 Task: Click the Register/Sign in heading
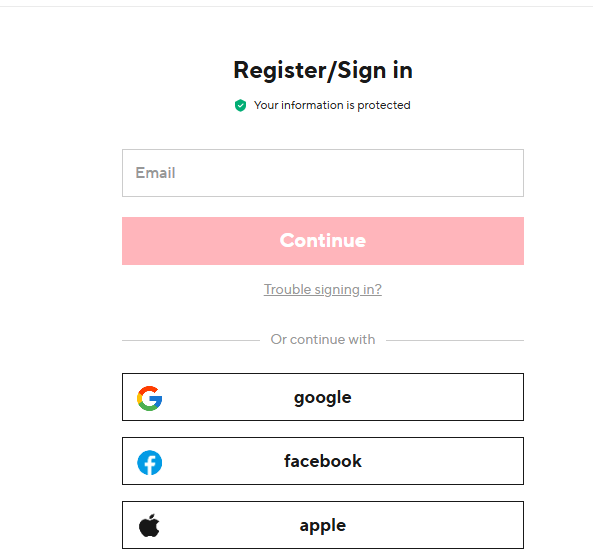323,70
